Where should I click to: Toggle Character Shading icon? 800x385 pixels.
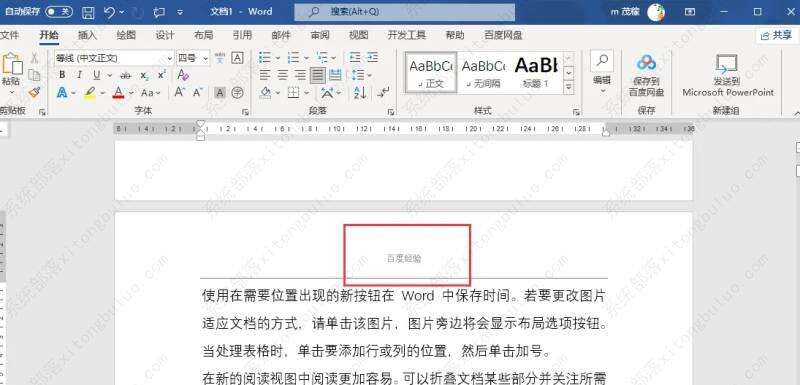pyautogui.click(x=220, y=92)
